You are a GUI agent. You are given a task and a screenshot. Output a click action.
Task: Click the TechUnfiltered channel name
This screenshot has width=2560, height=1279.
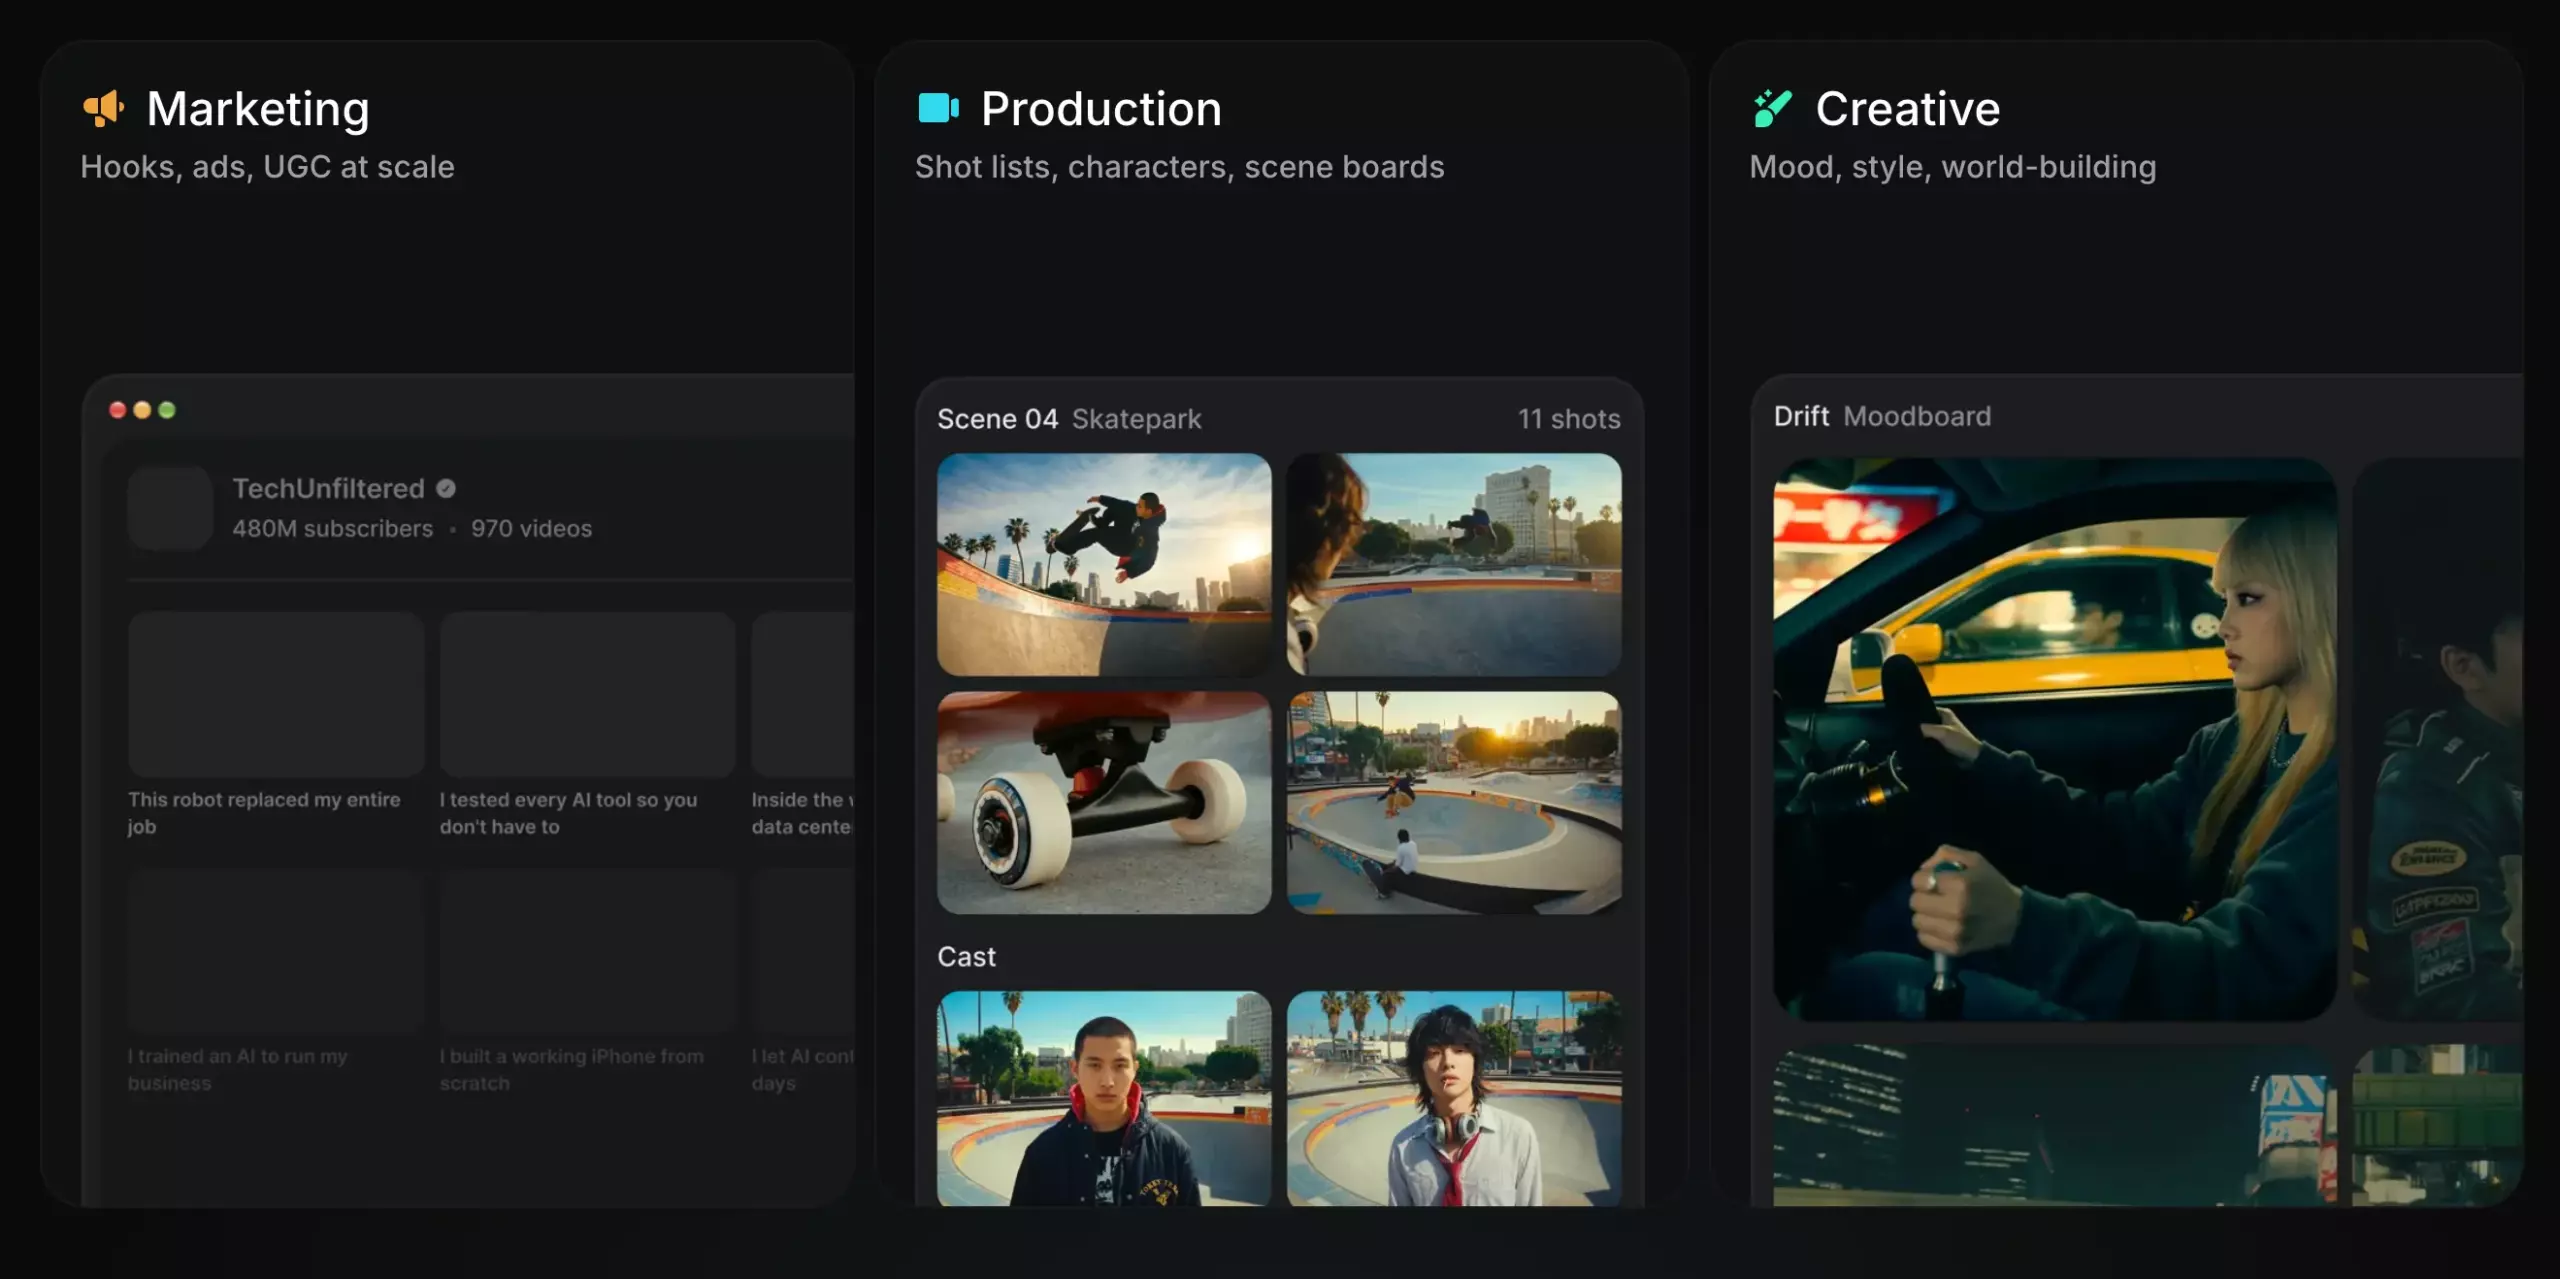(328, 488)
